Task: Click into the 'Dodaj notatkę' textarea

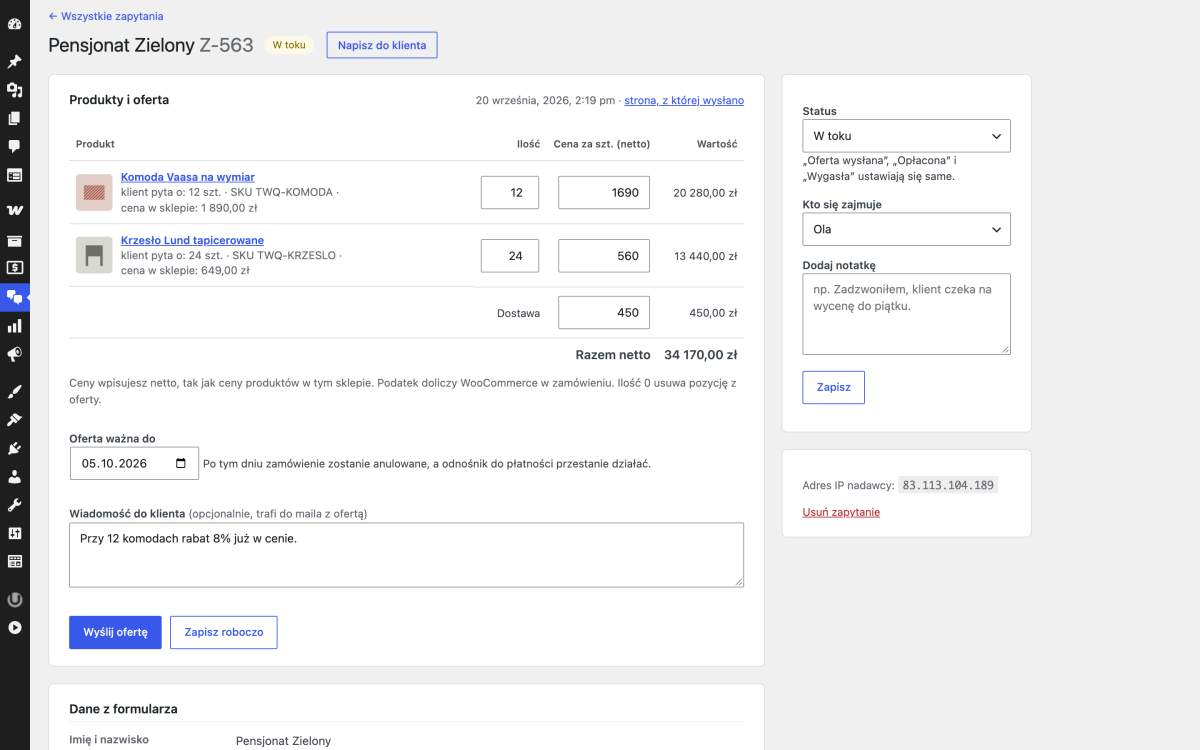Action: coord(906,314)
